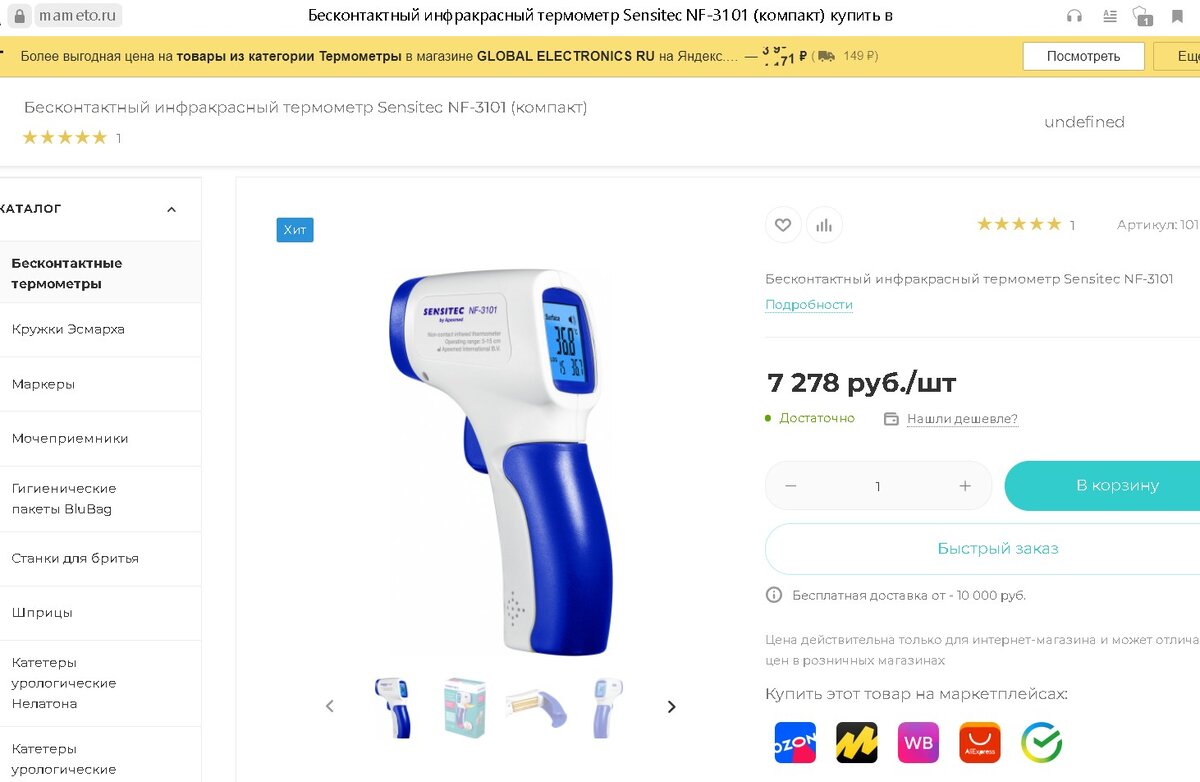Open Кружки Эсмарха category
The width and height of the screenshot is (1200, 782).
point(68,329)
